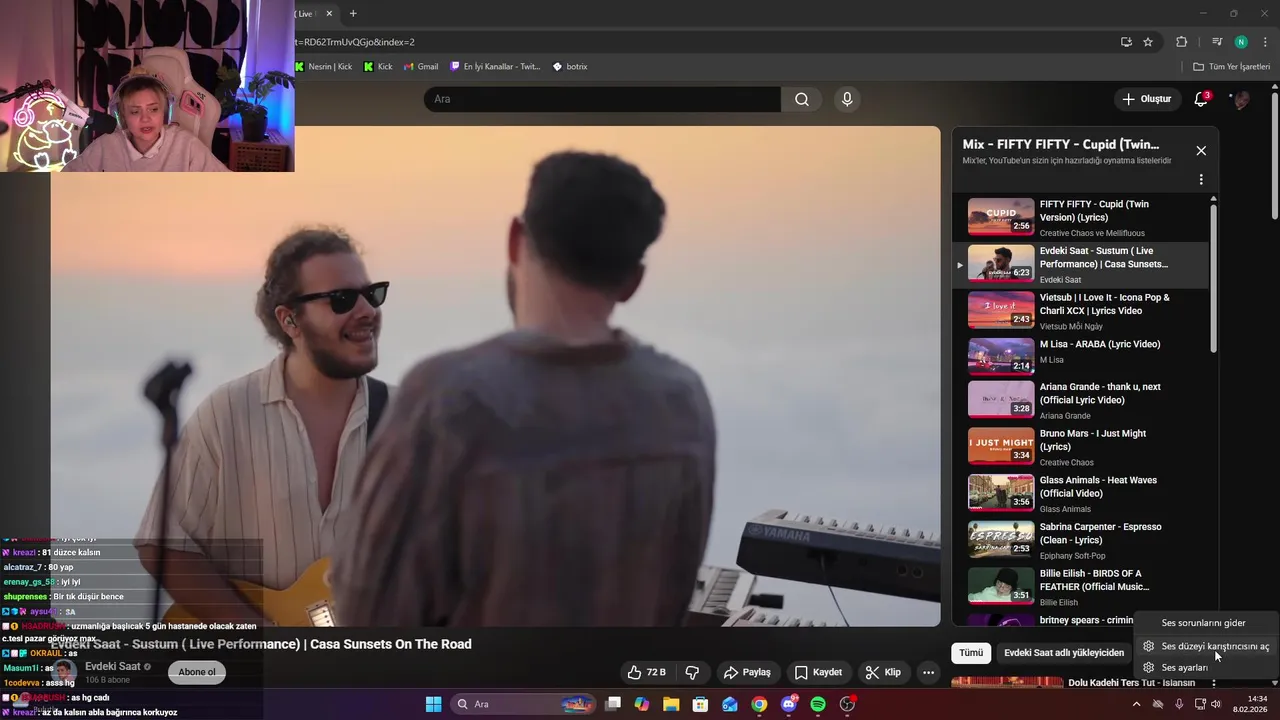Start voice search with the microphone icon

point(847,99)
